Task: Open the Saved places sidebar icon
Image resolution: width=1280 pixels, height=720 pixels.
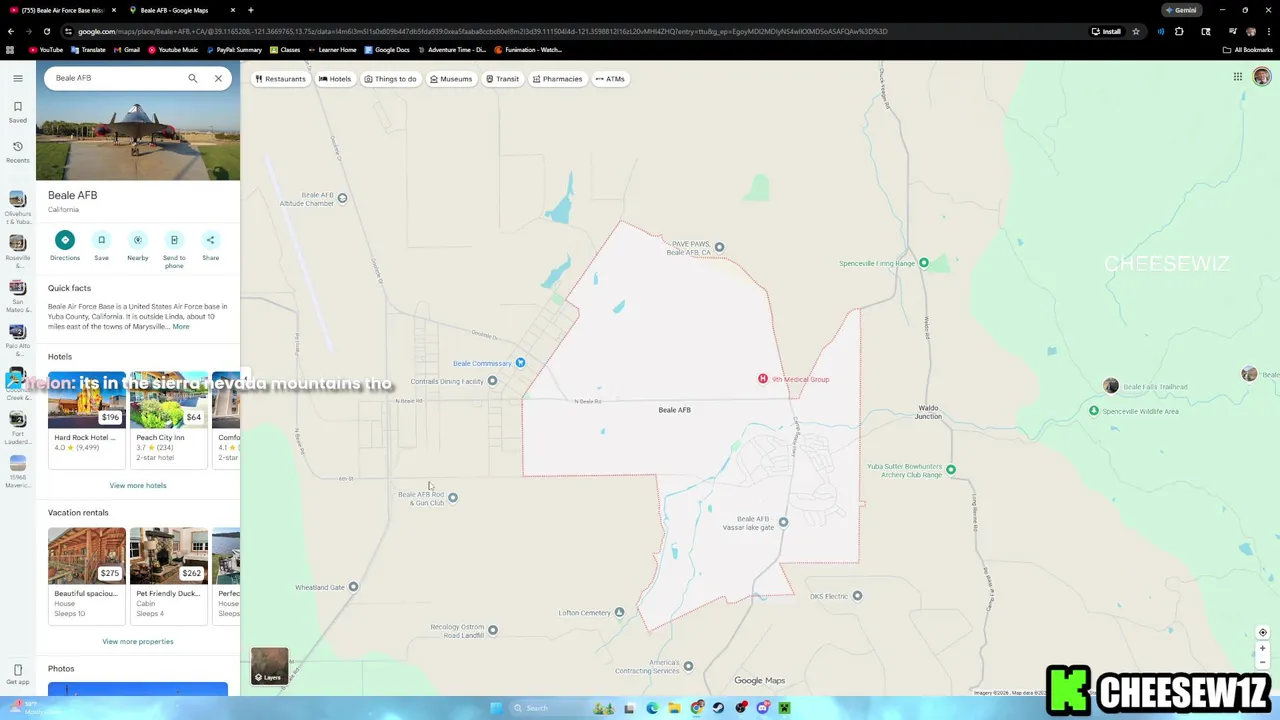Action: pos(17,111)
